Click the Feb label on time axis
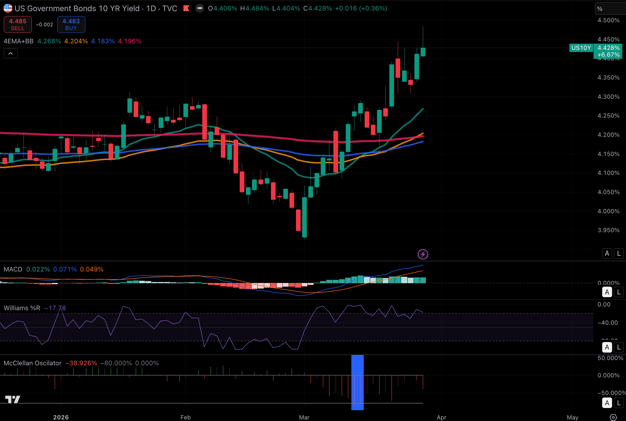626x421 pixels. (x=185, y=417)
